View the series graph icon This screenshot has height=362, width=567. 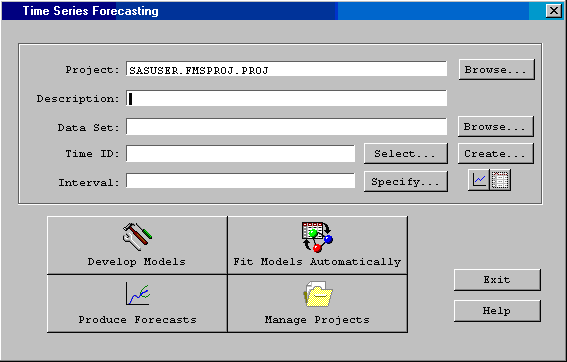479,180
